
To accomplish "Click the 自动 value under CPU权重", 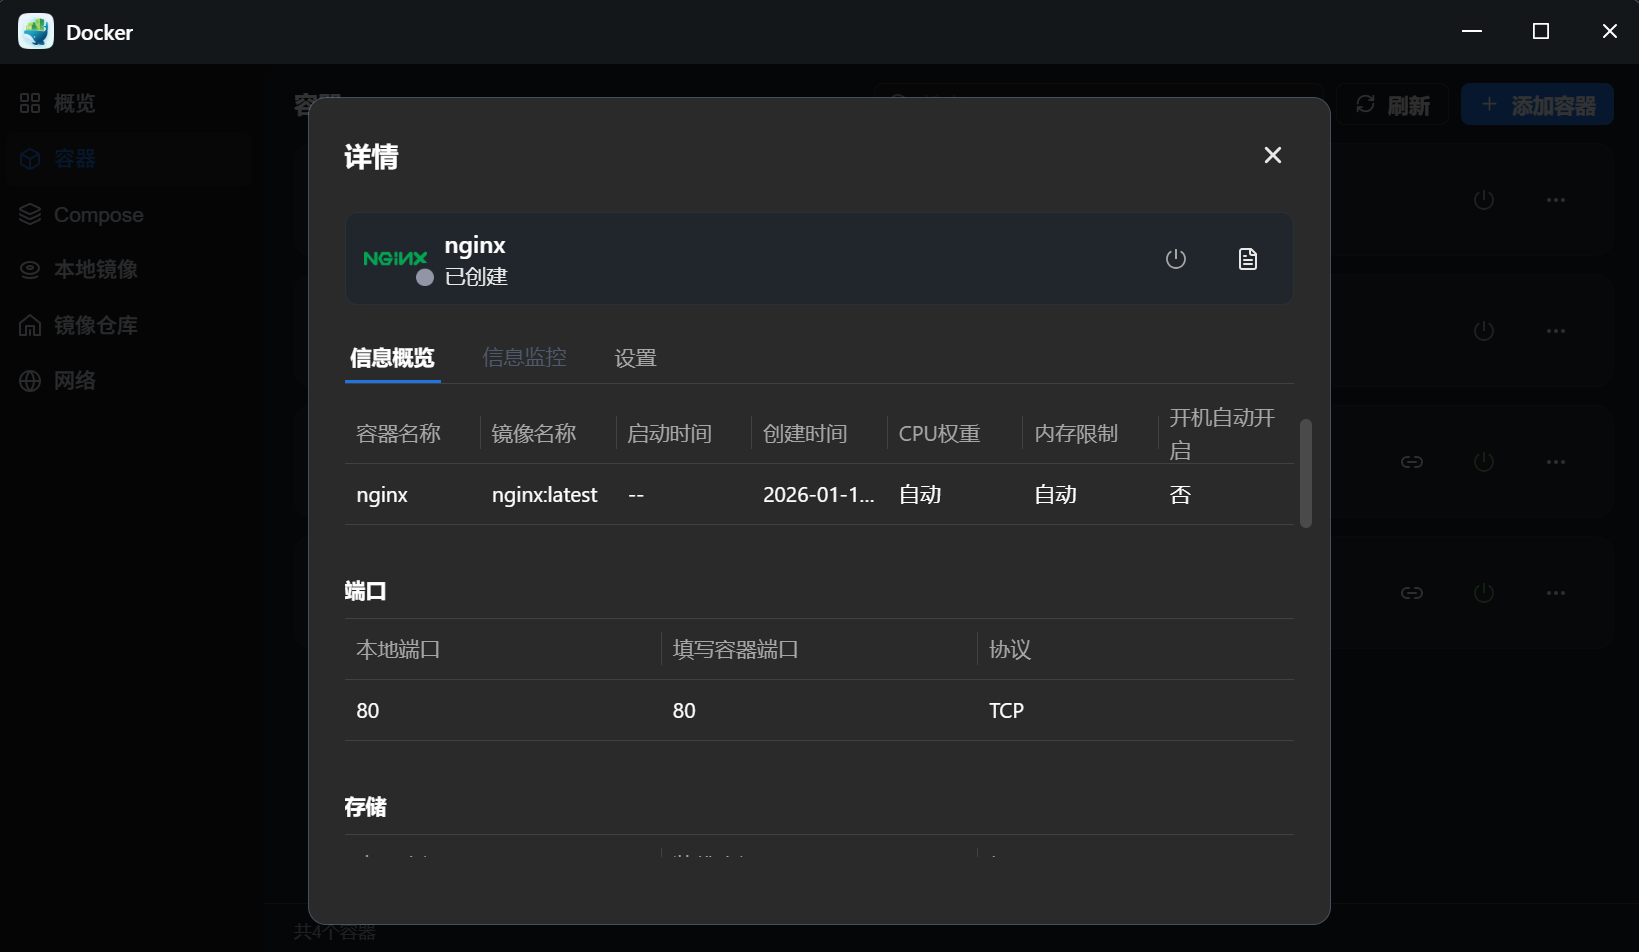I will click(920, 495).
